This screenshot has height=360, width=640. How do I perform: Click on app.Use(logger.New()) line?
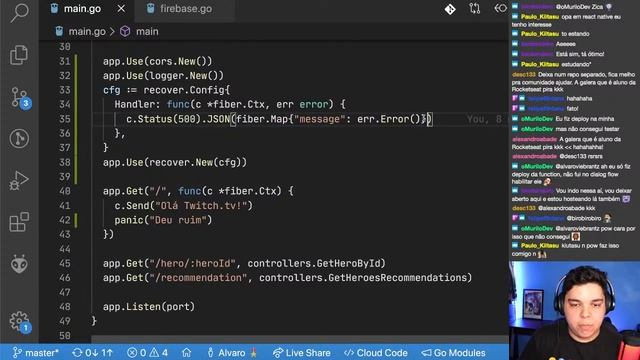(163, 76)
